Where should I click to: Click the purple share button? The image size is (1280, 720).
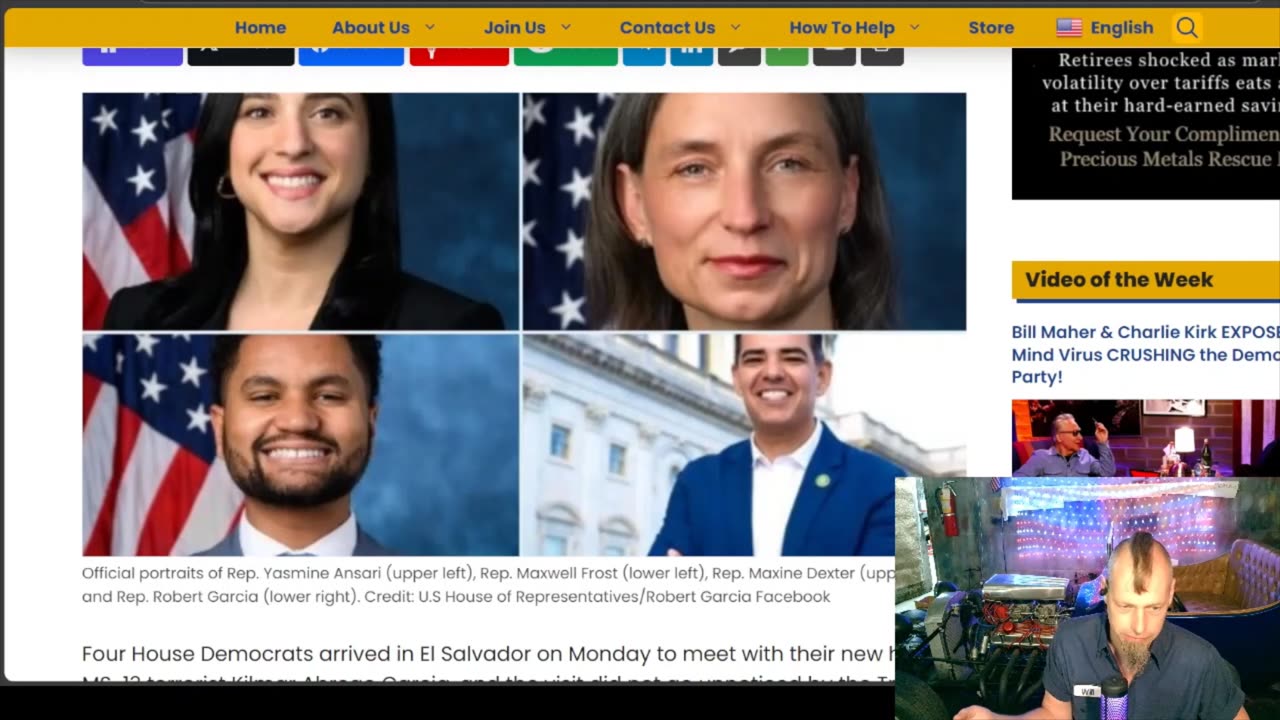132,55
